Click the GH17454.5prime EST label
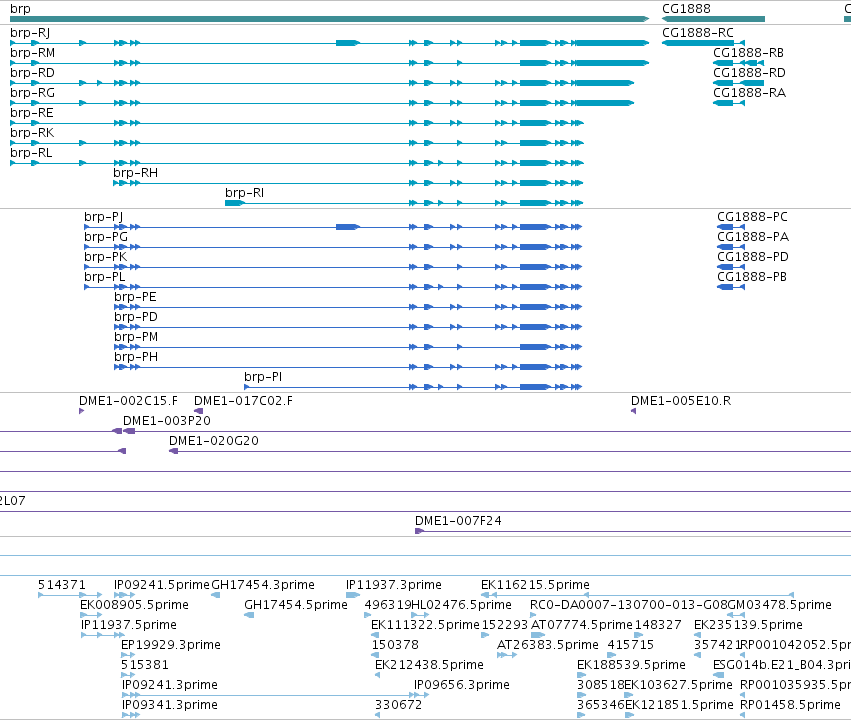This screenshot has height=720, width=851. point(296,605)
